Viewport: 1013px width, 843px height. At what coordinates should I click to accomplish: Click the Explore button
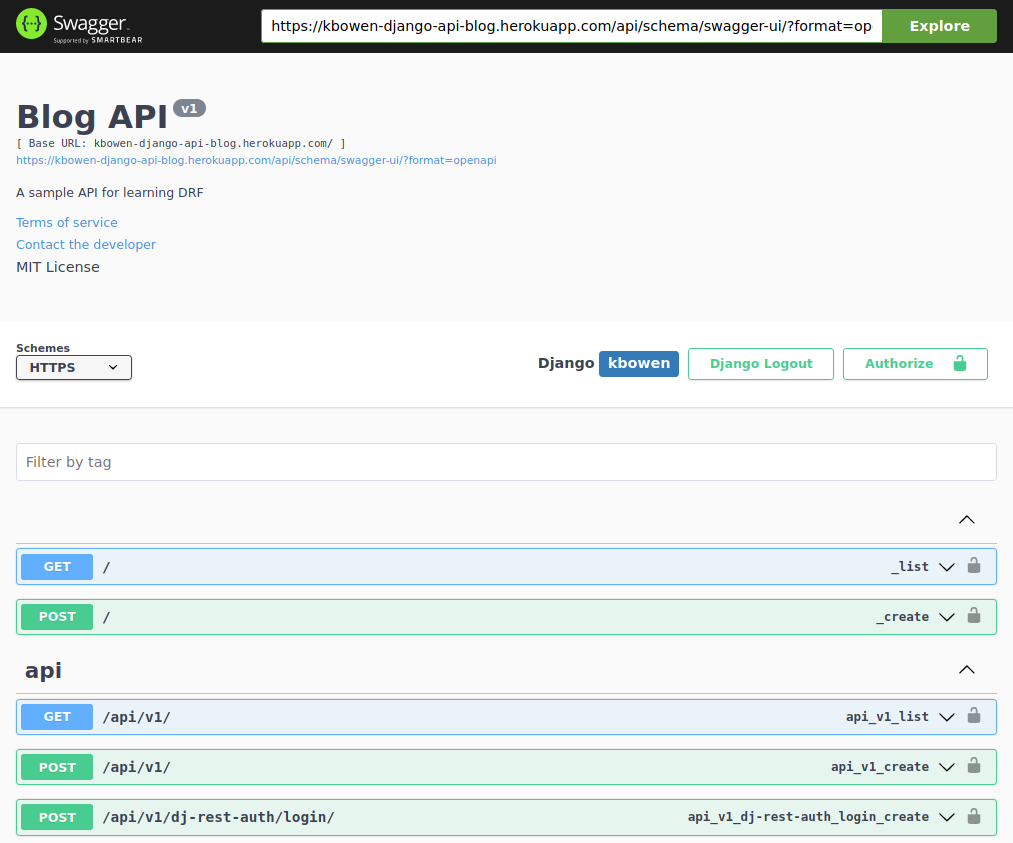pyautogui.click(x=939, y=26)
